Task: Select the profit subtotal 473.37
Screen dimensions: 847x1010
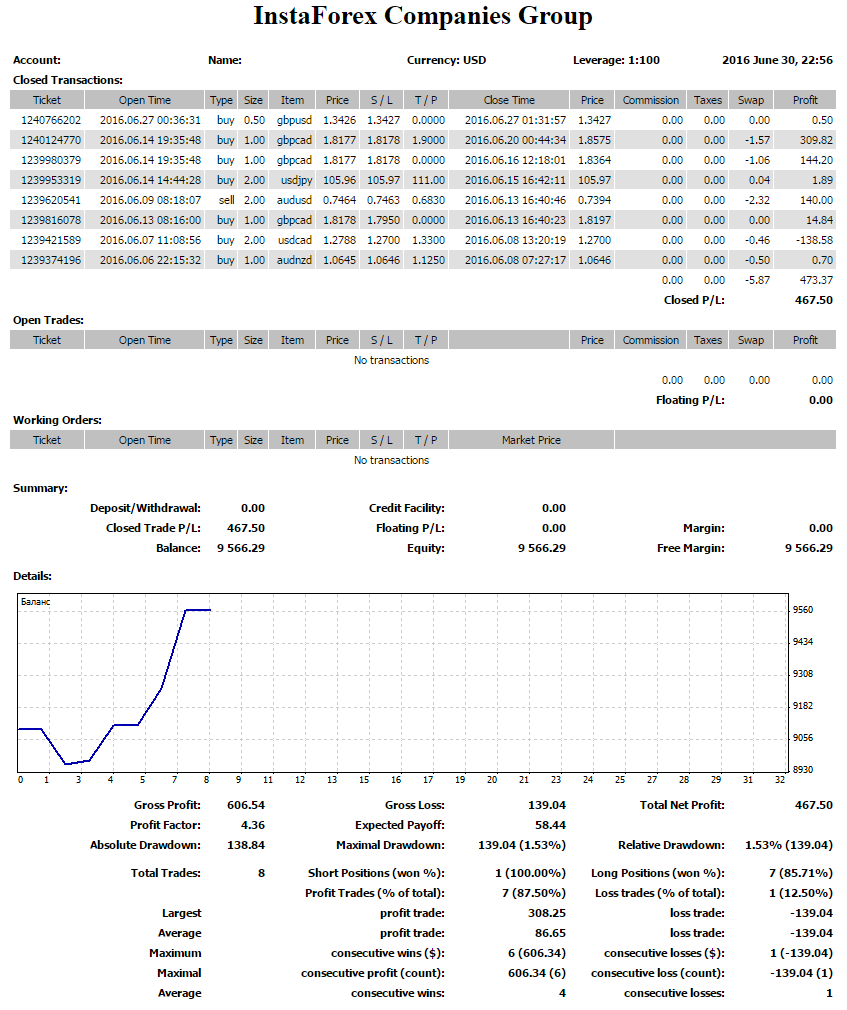Action: [816, 280]
